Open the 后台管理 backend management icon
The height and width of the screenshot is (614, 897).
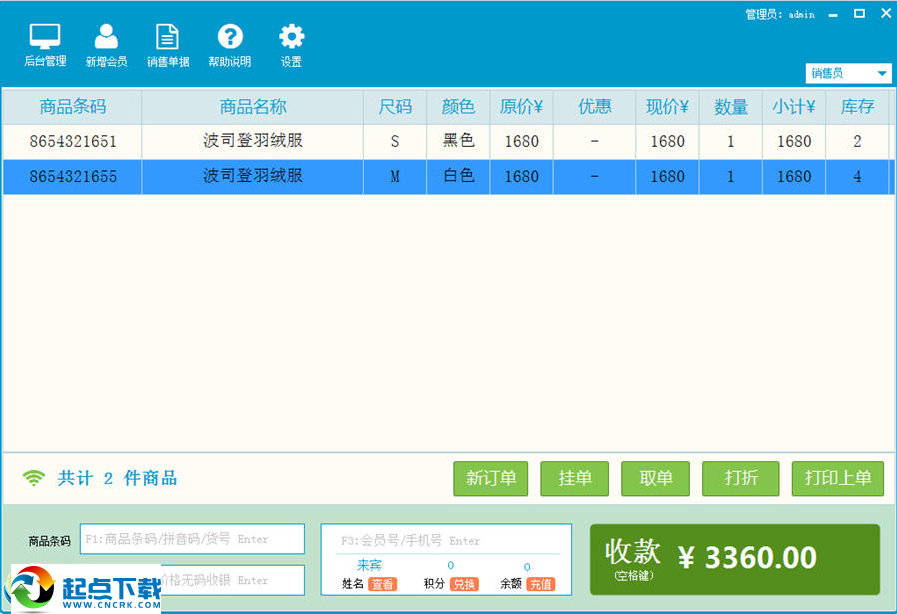44,42
